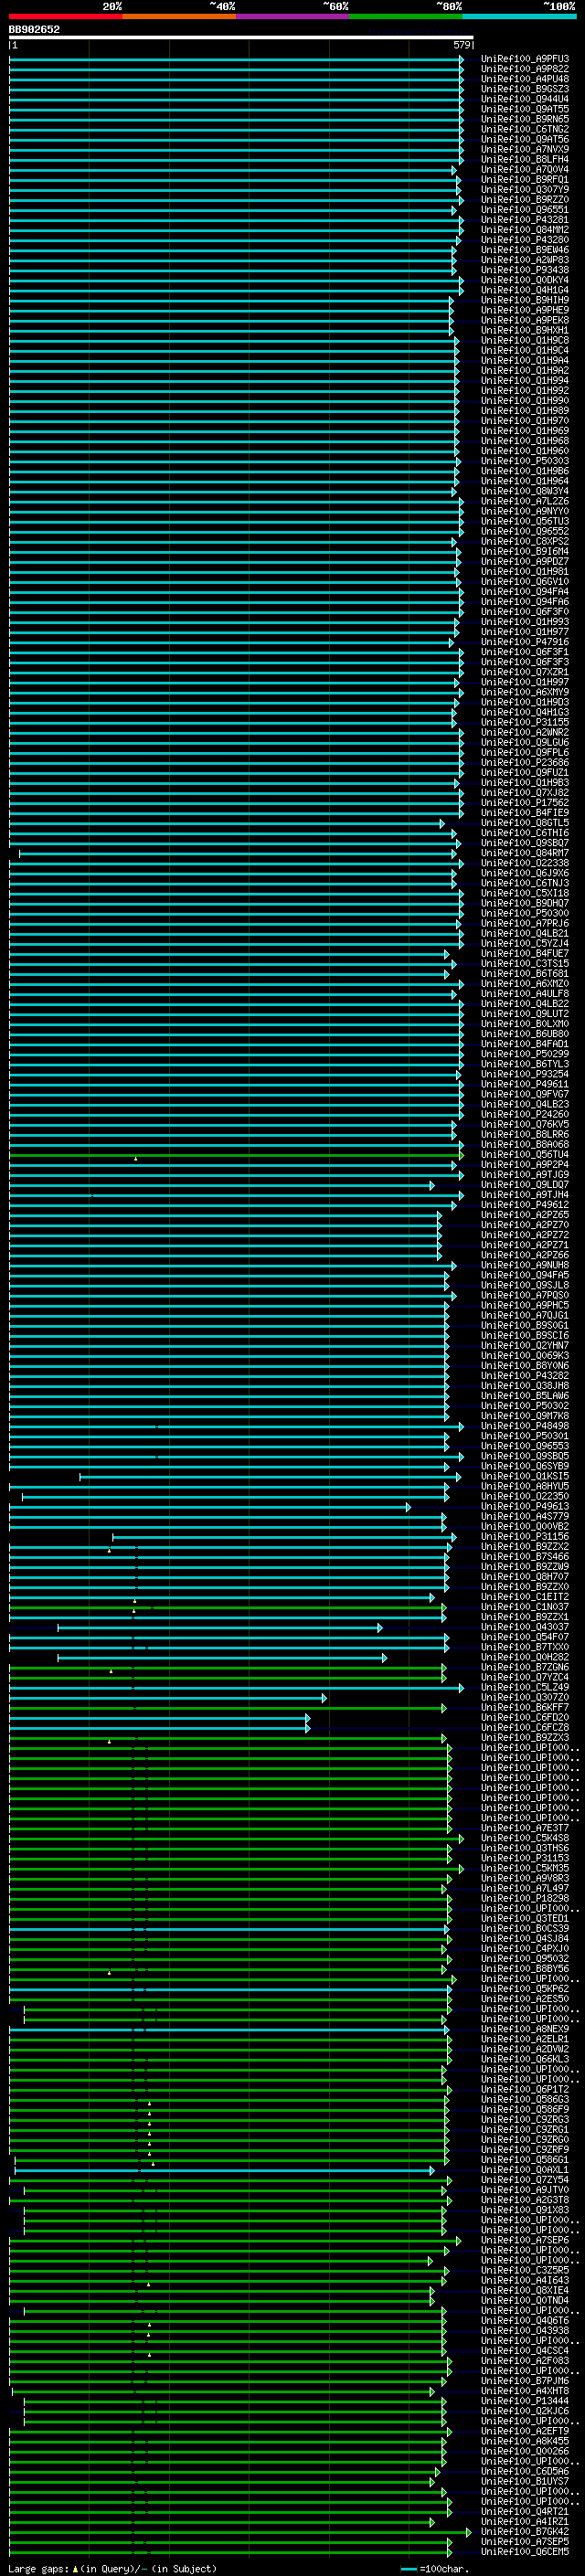This screenshot has width=585, height=2576.
Task: Select hit label UniRef100_P49612
Action: click(524, 1205)
